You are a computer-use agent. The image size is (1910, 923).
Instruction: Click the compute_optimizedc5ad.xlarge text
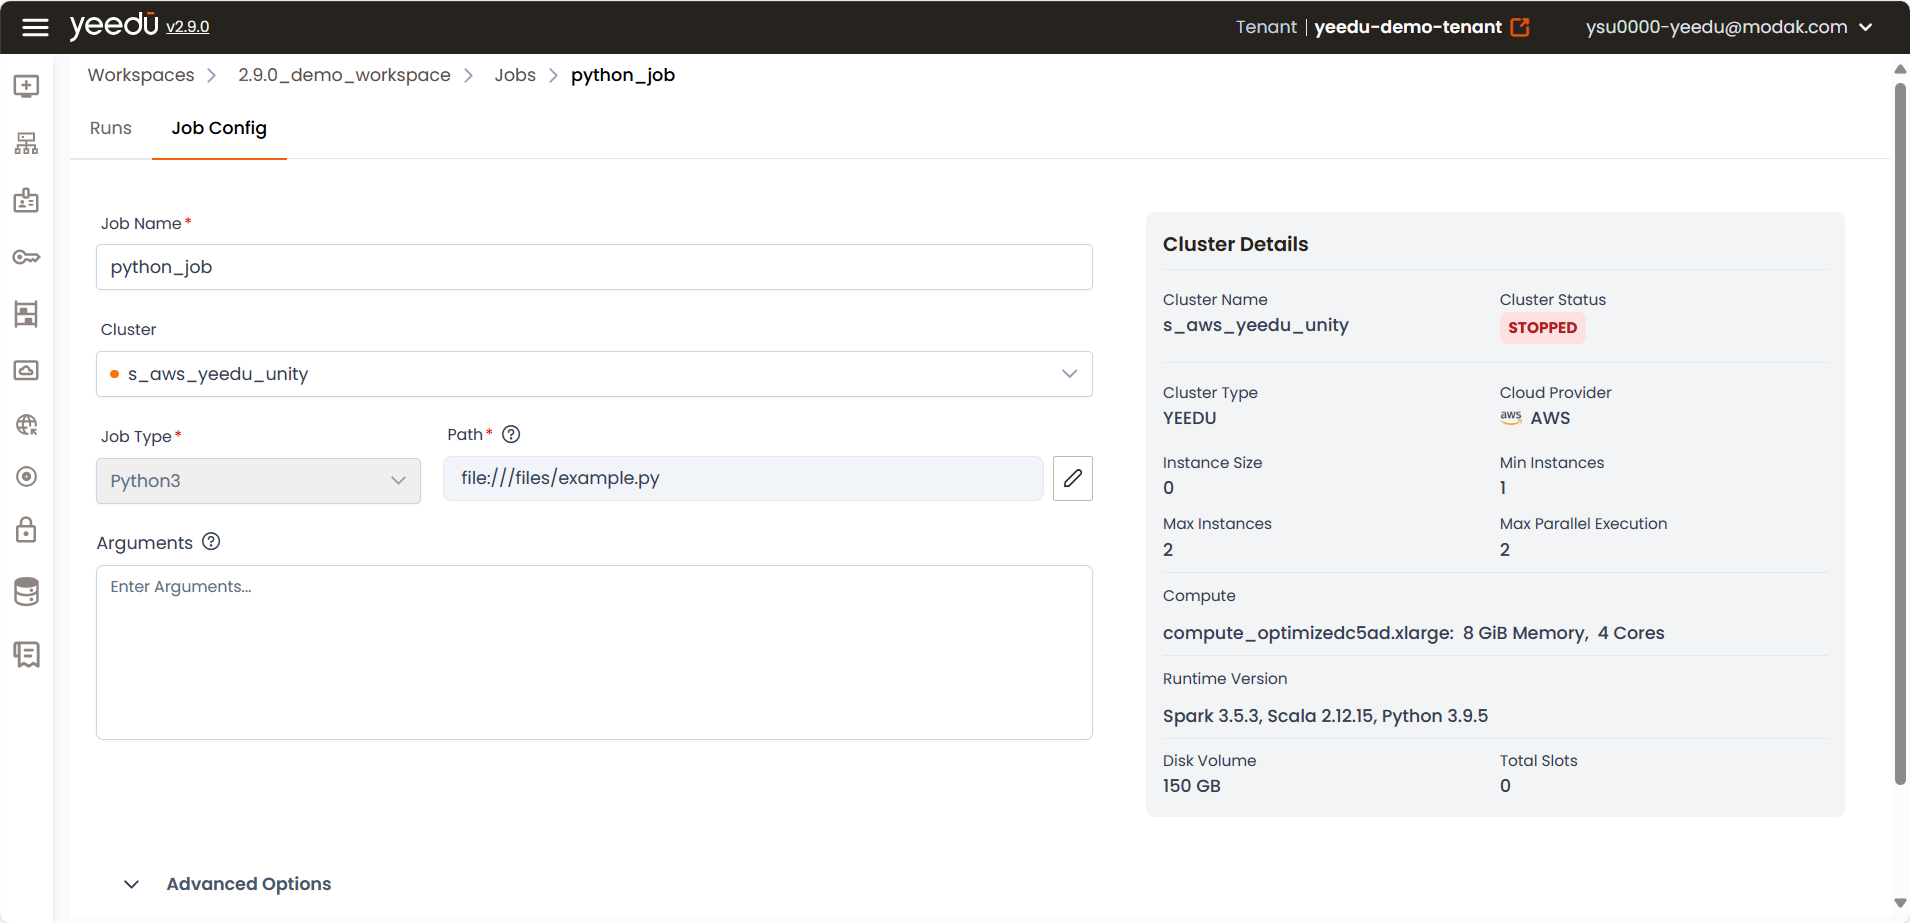[x=1308, y=633]
